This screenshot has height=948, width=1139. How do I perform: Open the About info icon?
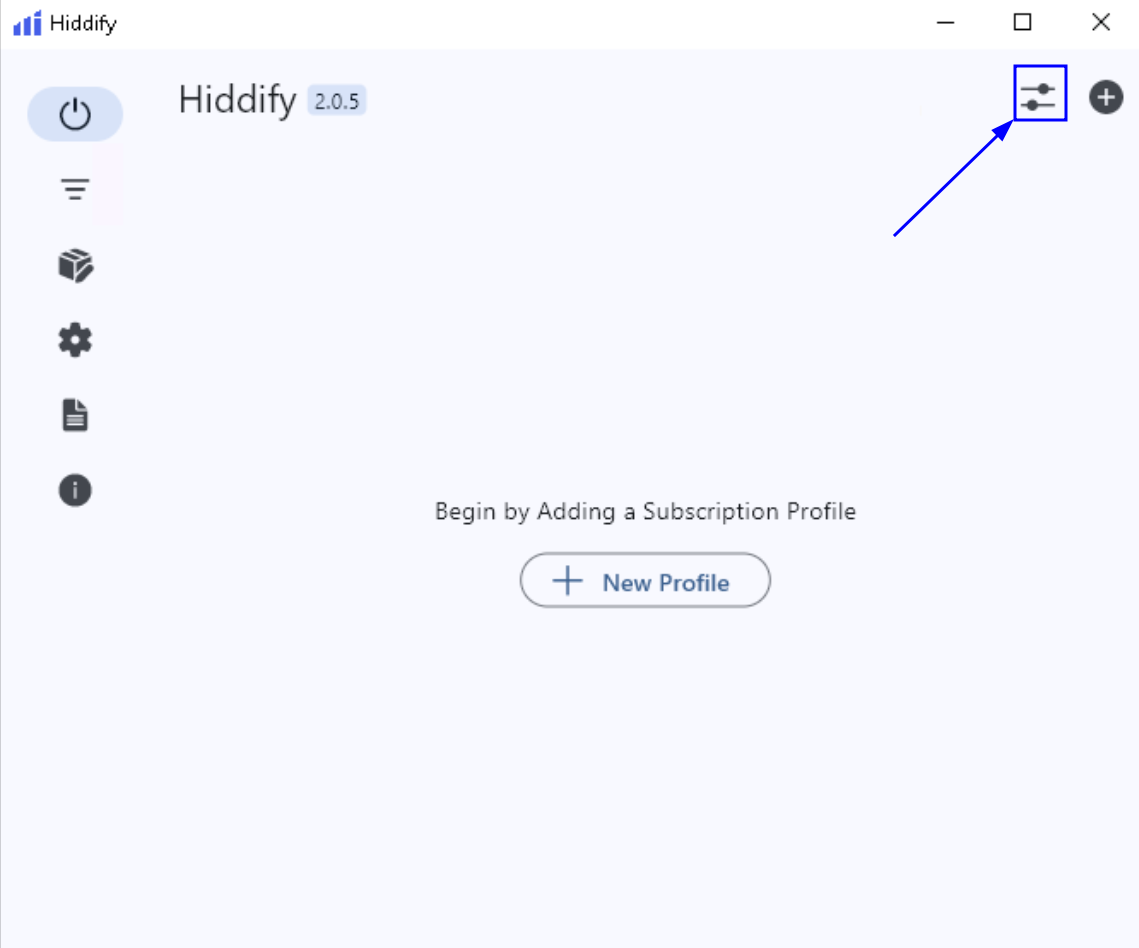pos(75,490)
